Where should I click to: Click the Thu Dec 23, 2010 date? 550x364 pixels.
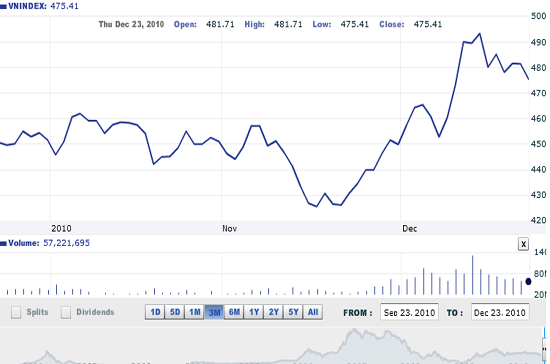131,24
